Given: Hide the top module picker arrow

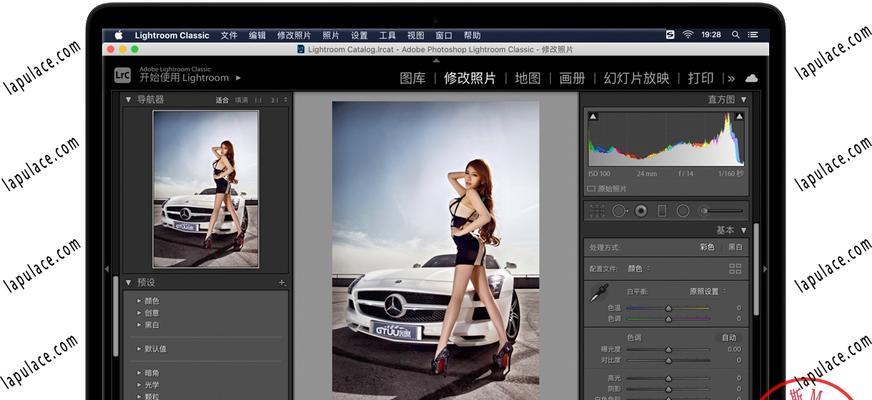Looking at the screenshot, I should (x=436, y=60).
